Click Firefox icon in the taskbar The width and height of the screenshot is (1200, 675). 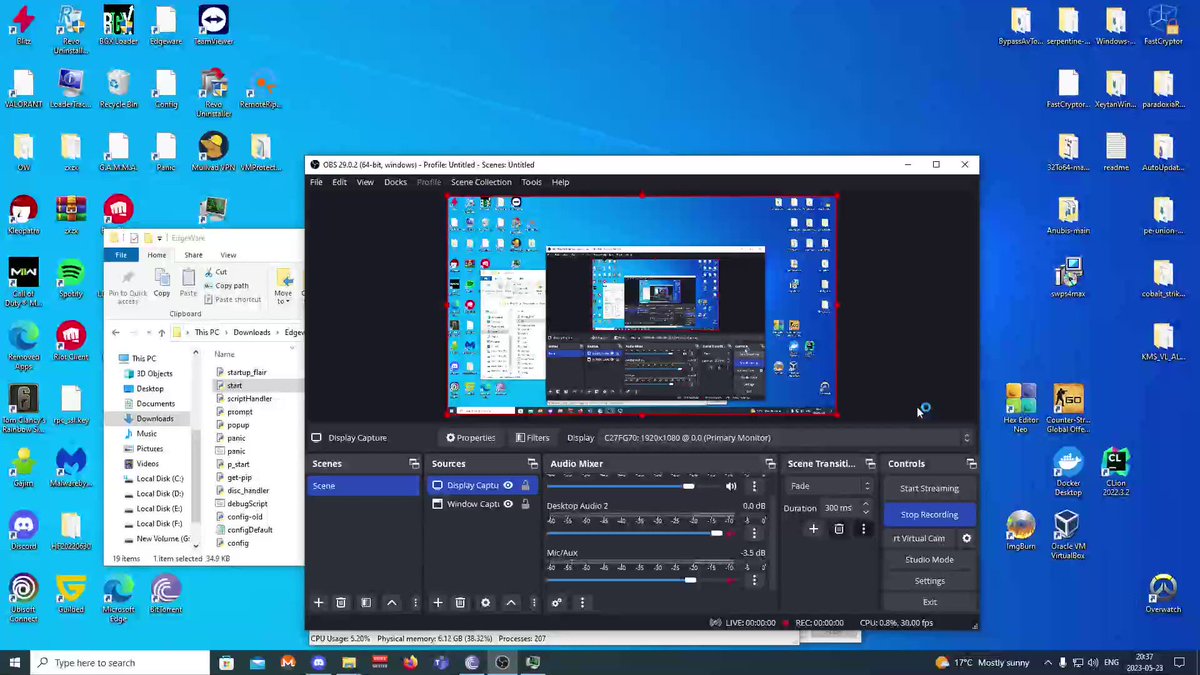pyautogui.click(x=410, y=662)
